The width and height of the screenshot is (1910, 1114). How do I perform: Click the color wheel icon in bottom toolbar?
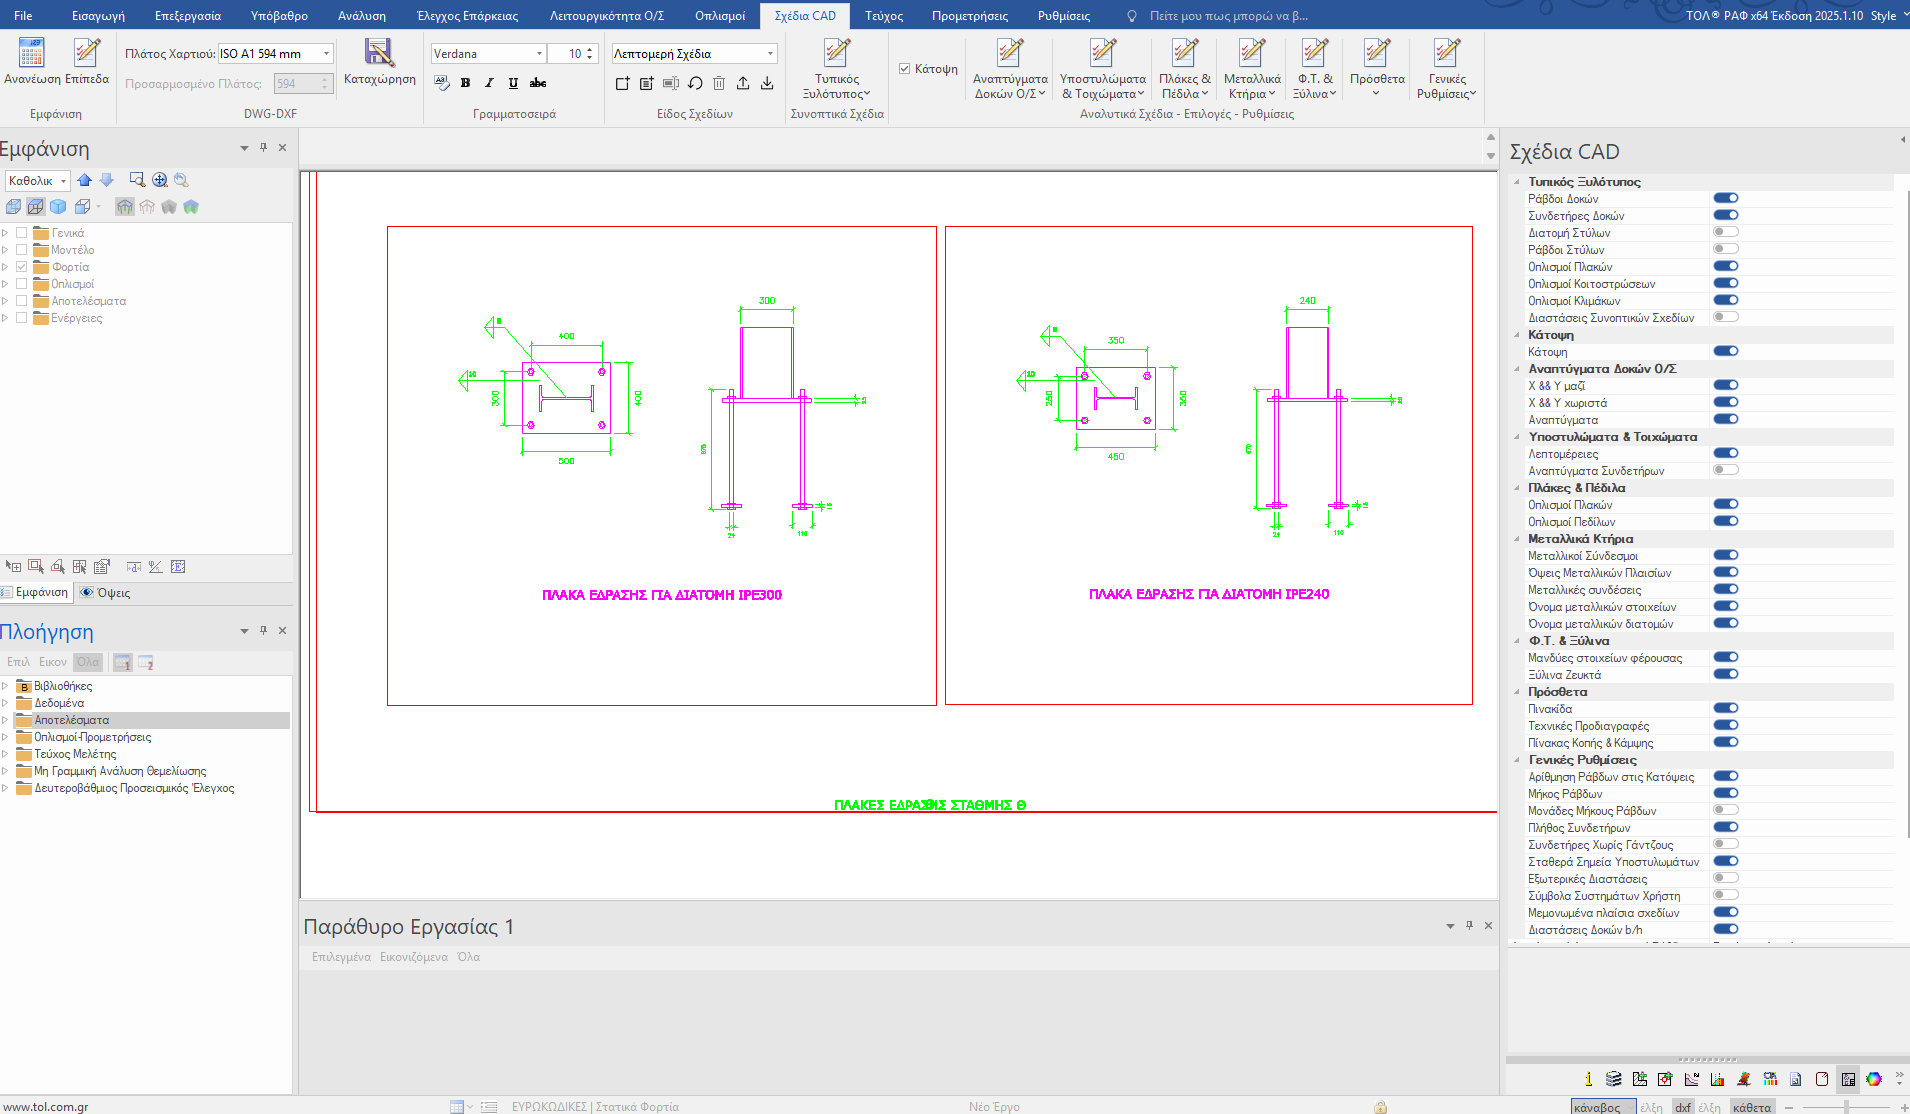pyautogui.click(x=1874, y=1079)
